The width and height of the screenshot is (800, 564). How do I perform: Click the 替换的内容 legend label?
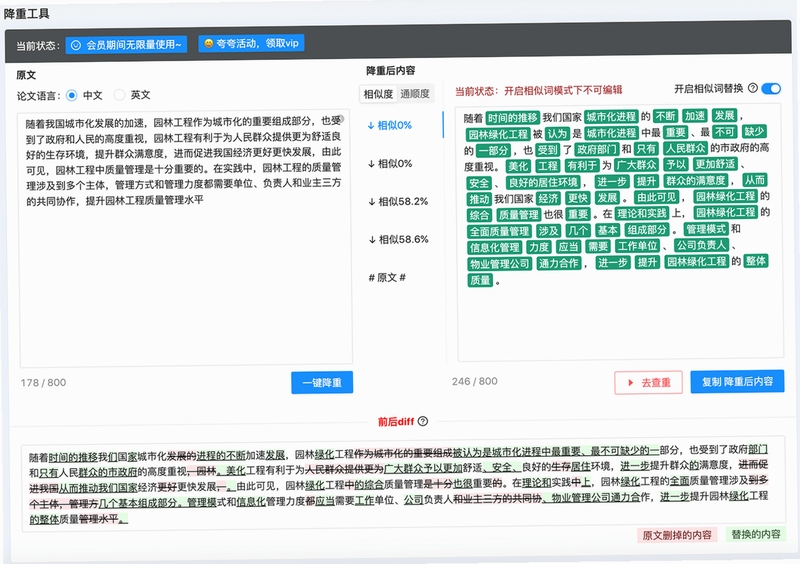756,534
